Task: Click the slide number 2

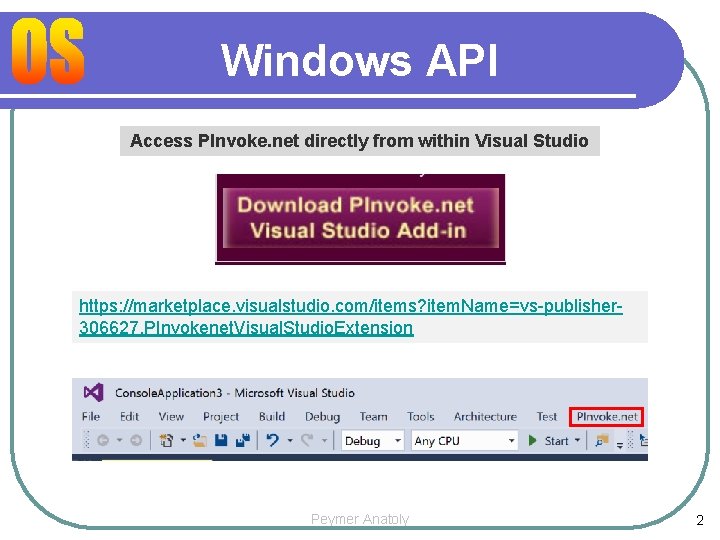Action: tap(699, 520)
